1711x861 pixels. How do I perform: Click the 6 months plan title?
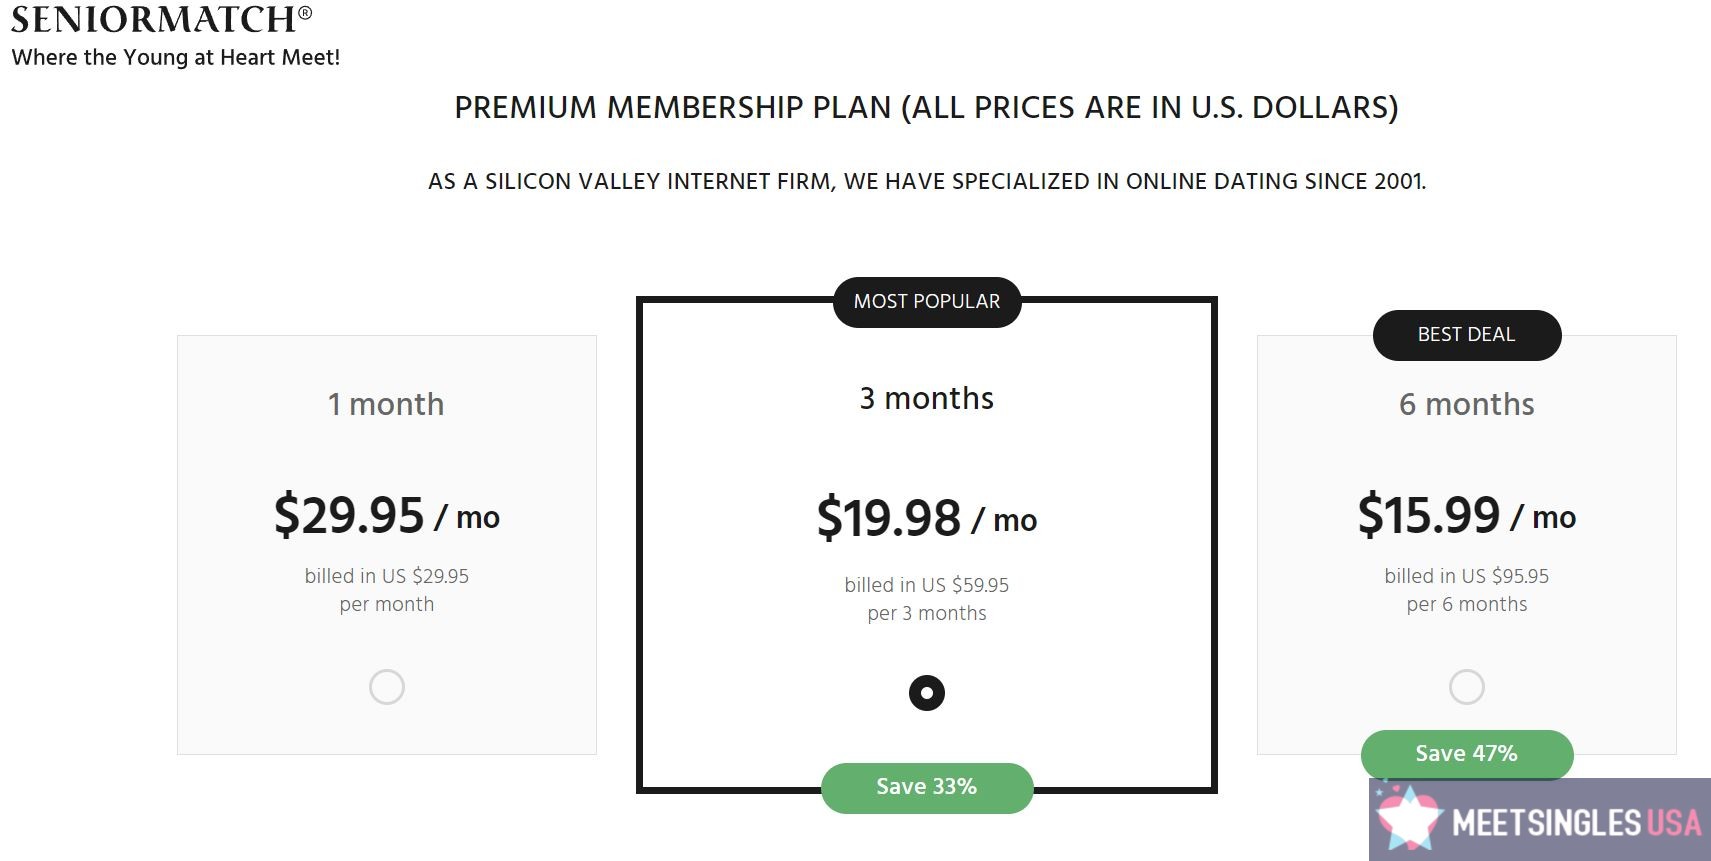1467,404
